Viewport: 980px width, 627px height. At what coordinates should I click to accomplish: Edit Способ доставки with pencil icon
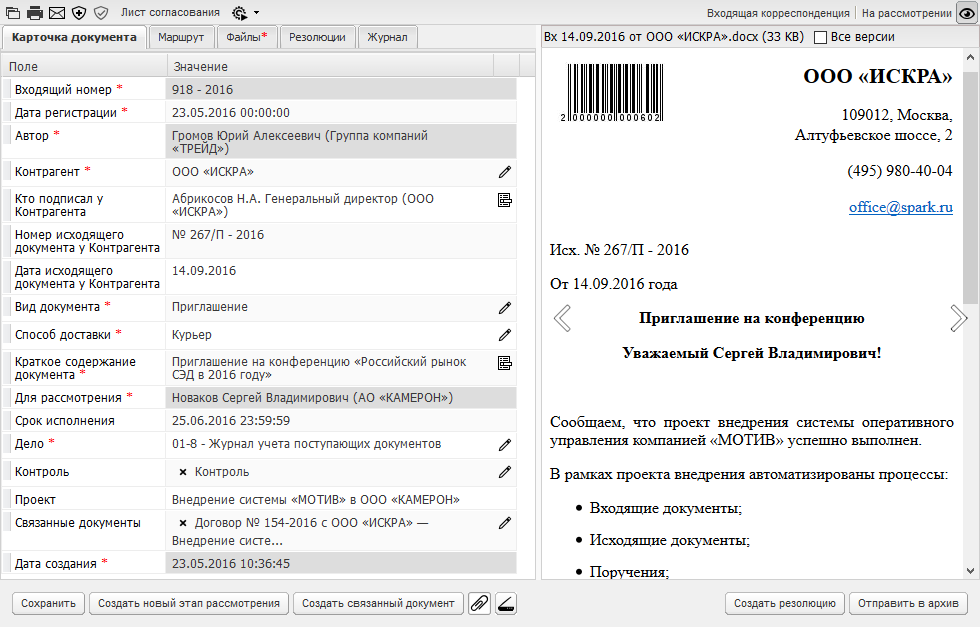[505, 335]
